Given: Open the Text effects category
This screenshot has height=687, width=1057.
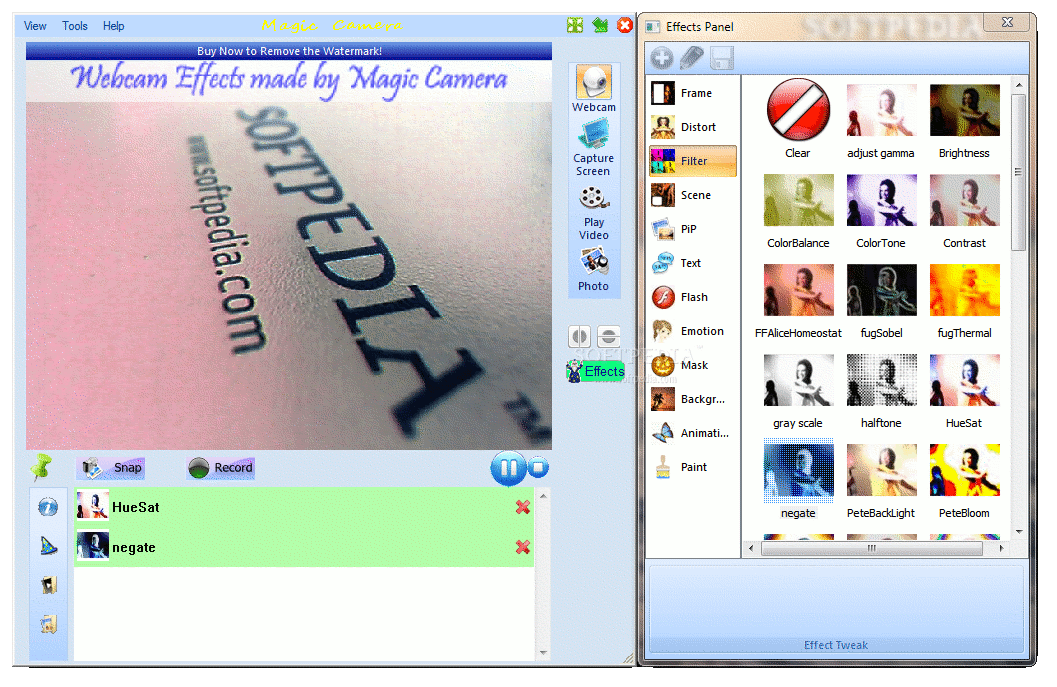Looking at the screenshot, I should coord(692,263).
